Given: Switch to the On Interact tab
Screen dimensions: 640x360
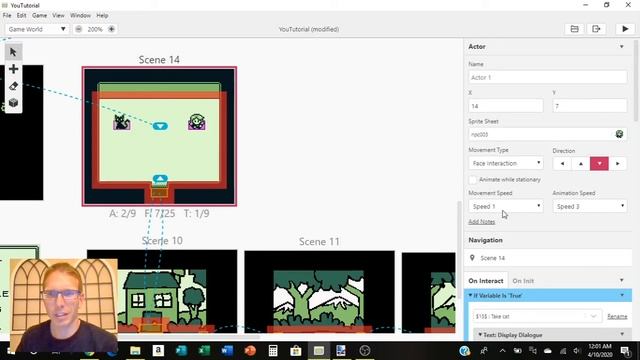Looking at the screenshot, I should click(486, 281).
